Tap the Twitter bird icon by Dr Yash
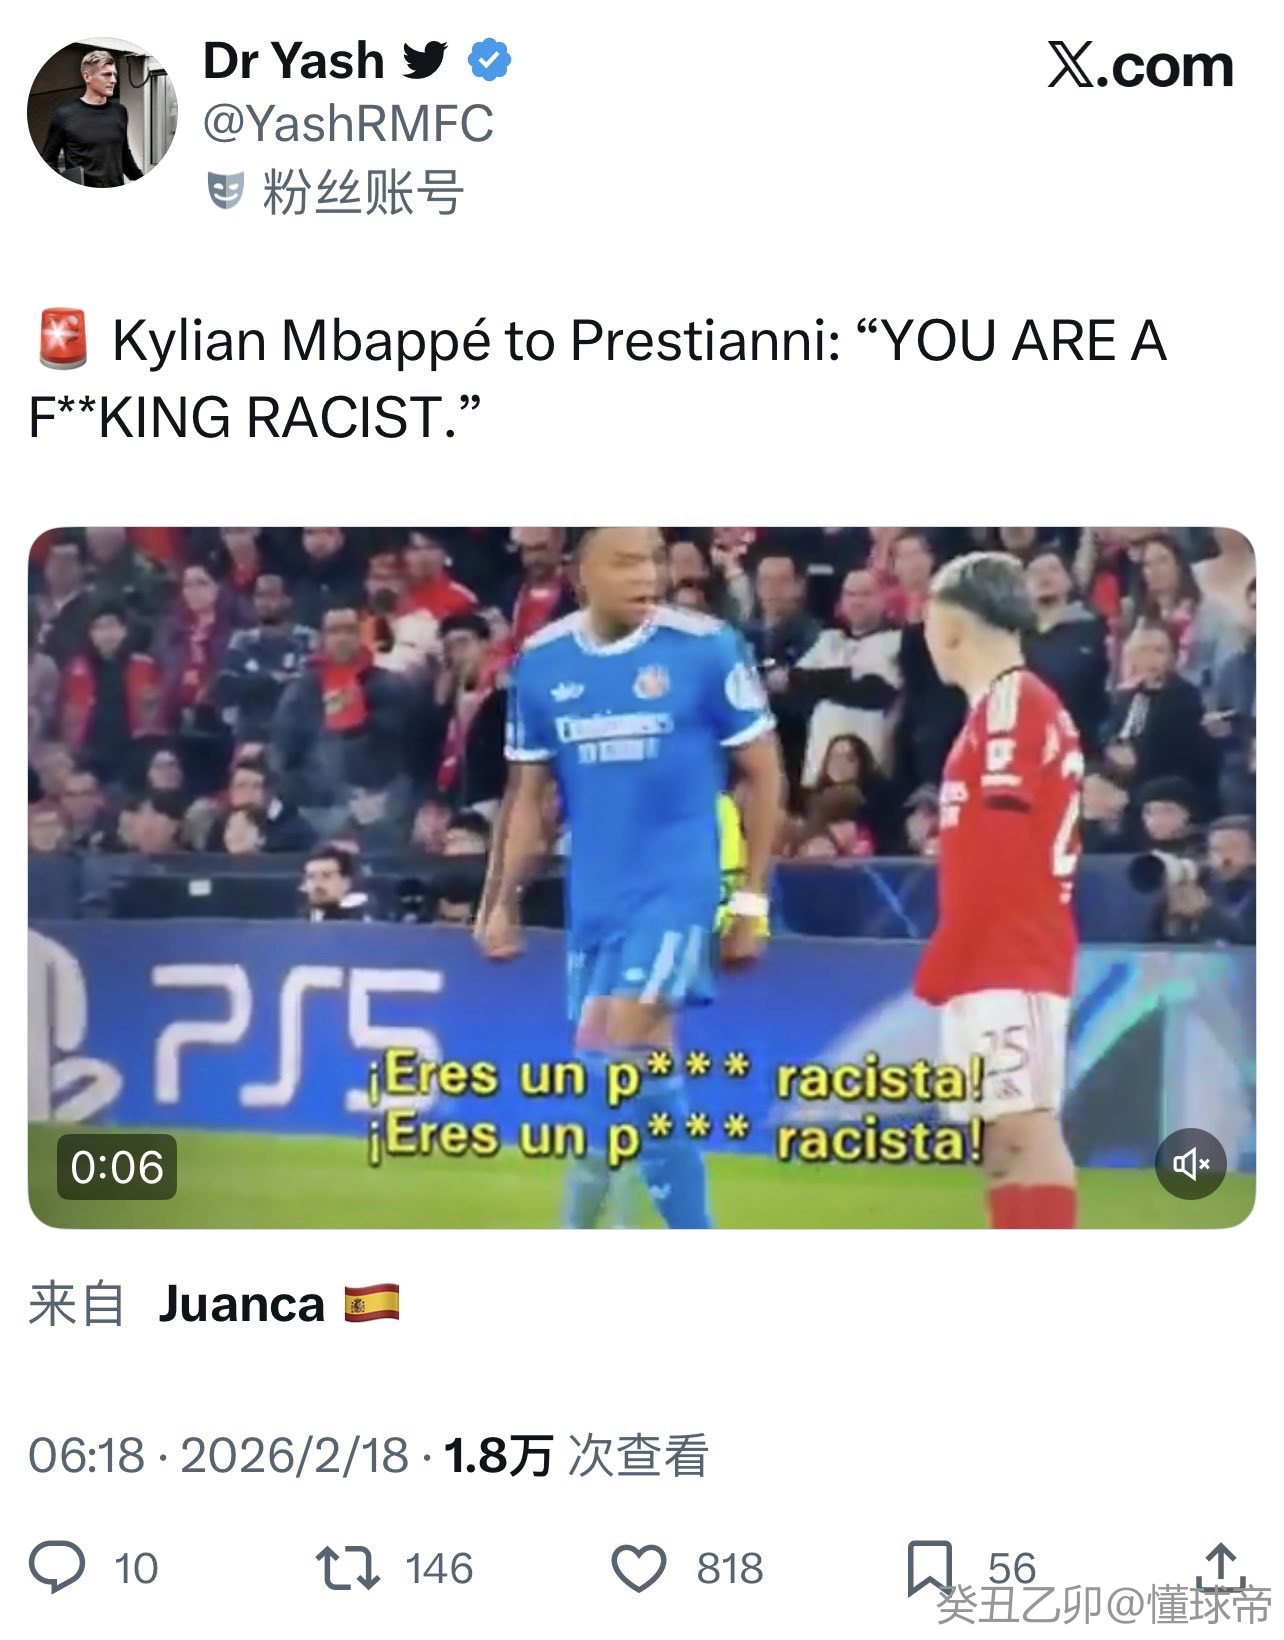The width and height of the screenshot is (1284, 1640). [x=424, y=61]
